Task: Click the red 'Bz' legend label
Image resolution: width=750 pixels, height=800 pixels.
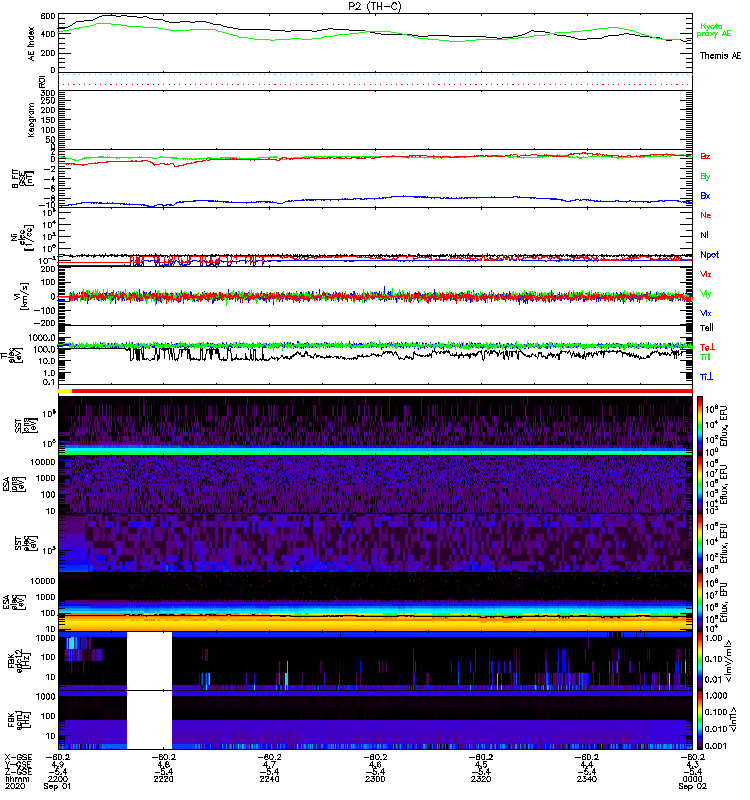Action: click(x=705, y=156)
